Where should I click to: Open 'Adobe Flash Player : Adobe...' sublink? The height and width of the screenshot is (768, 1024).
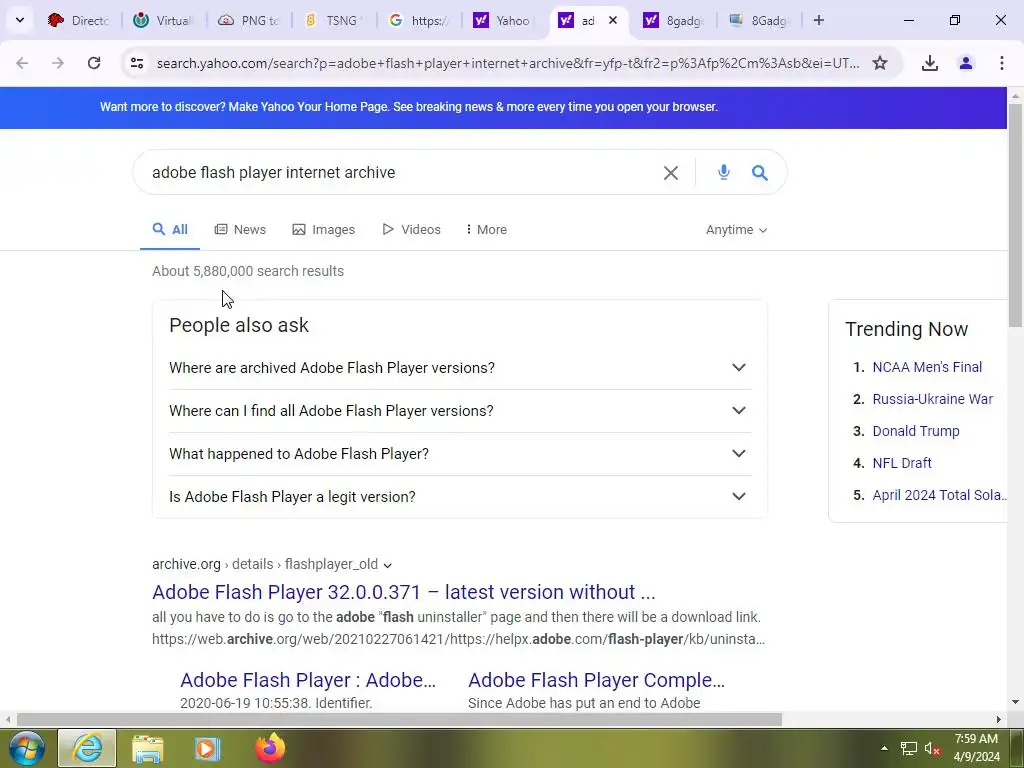(308, 680)
